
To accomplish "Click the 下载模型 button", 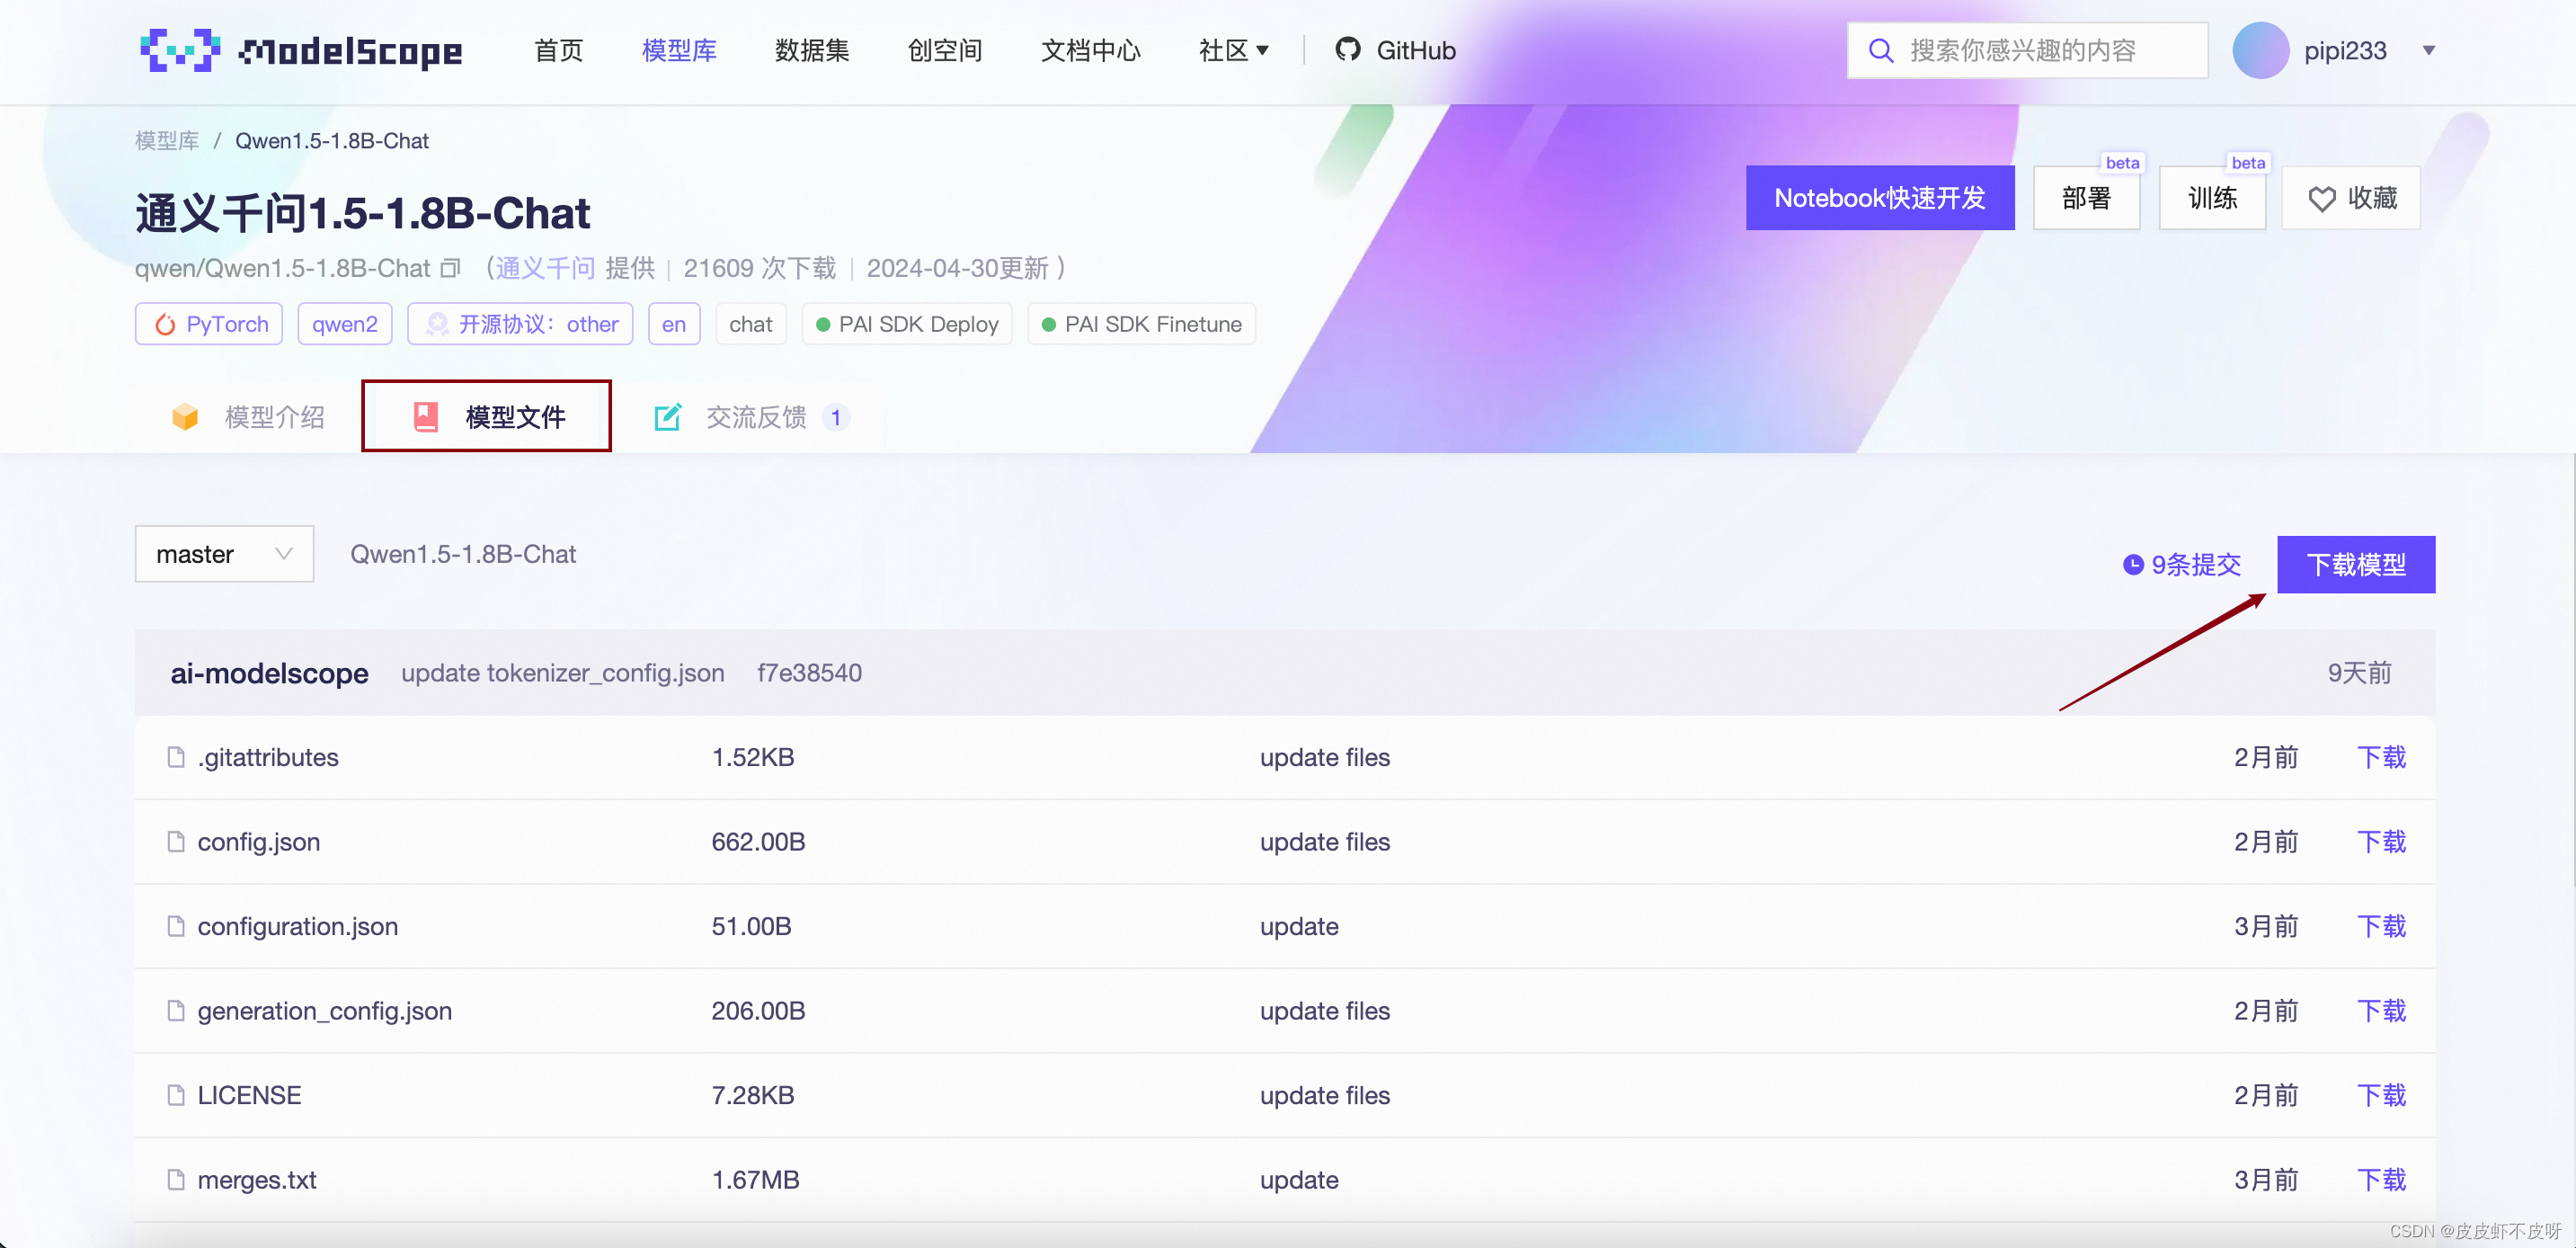I will pyautogui.click(x=2356, y=565).
